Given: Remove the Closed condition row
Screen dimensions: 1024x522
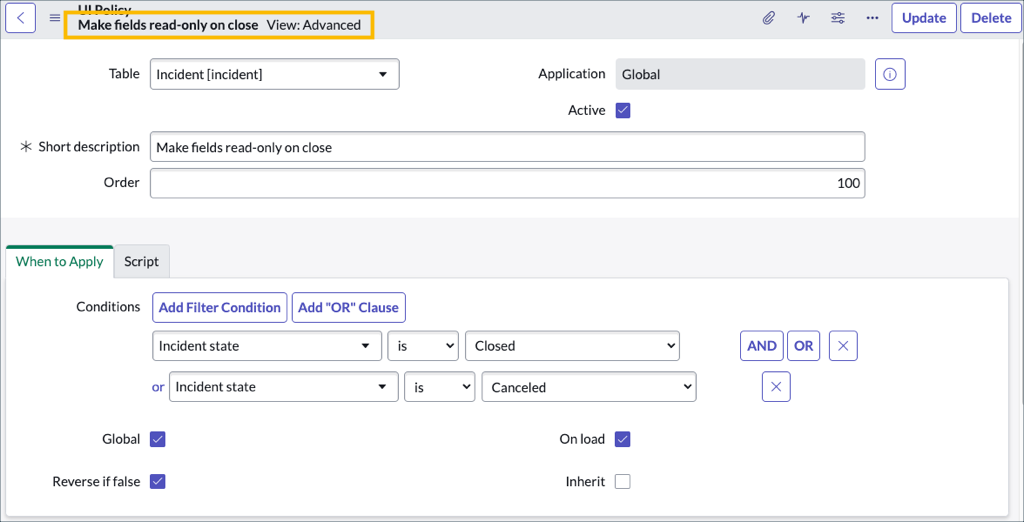Looking at the screenshot, I should [843, 346].
